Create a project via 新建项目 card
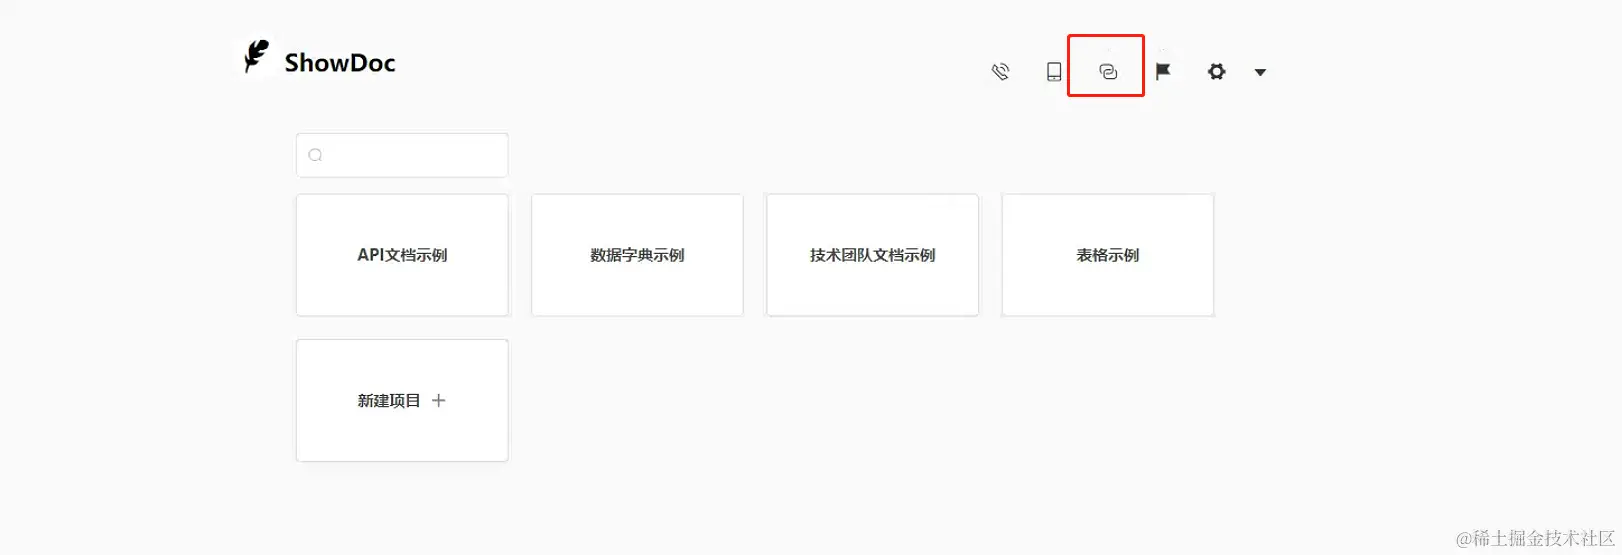The height and width of the screenshot is (555, 1622). click(x=402, y=400)
